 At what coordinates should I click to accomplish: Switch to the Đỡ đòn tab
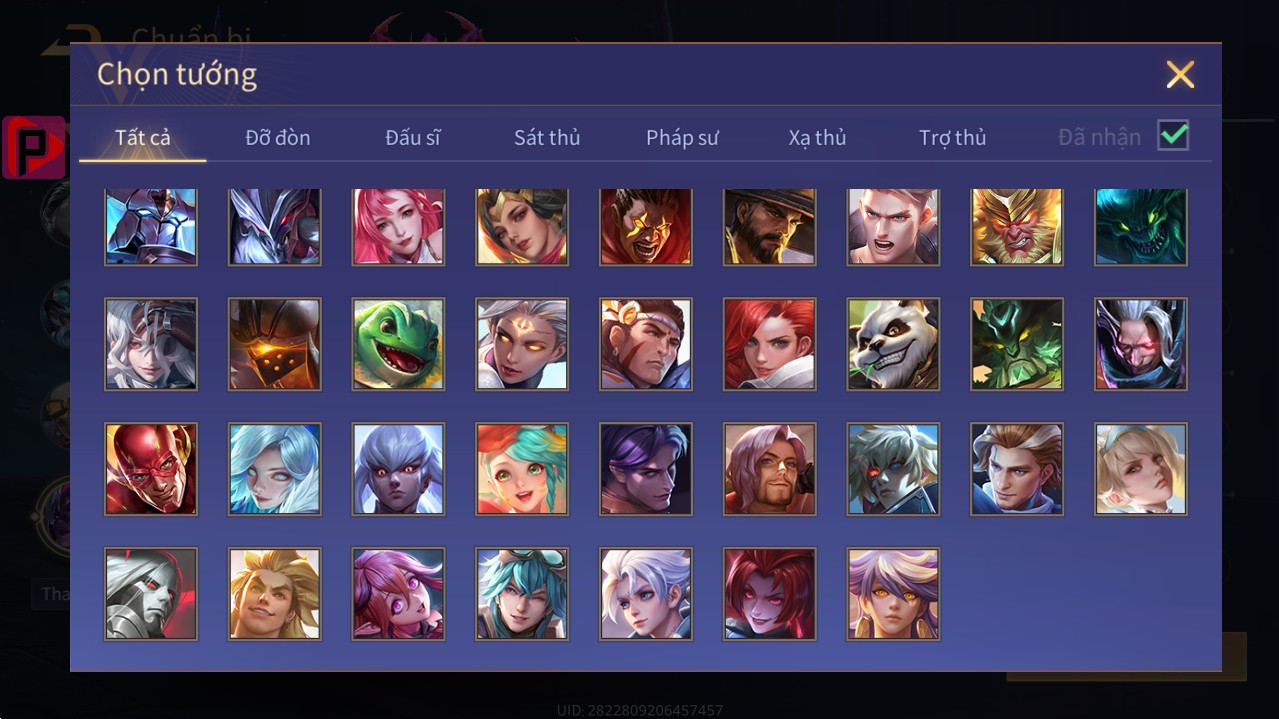click(x=278, y=138)
